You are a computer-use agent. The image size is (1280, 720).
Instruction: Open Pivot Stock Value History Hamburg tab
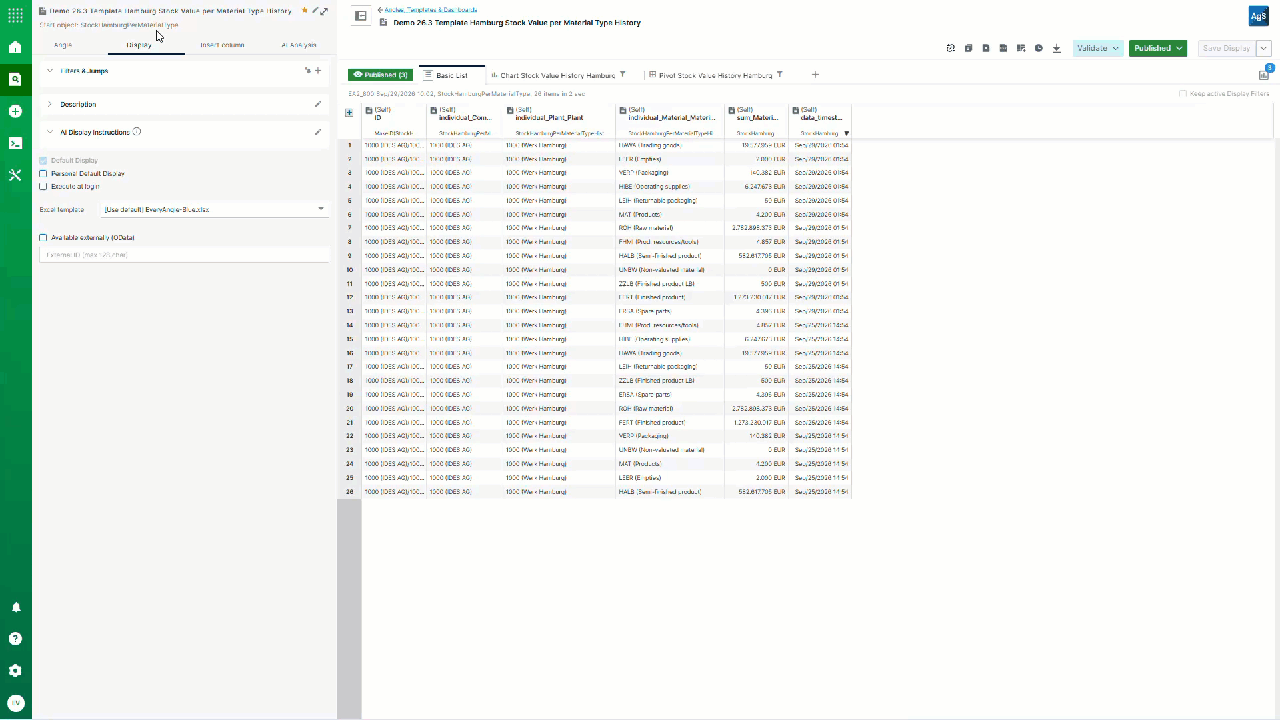715,75
